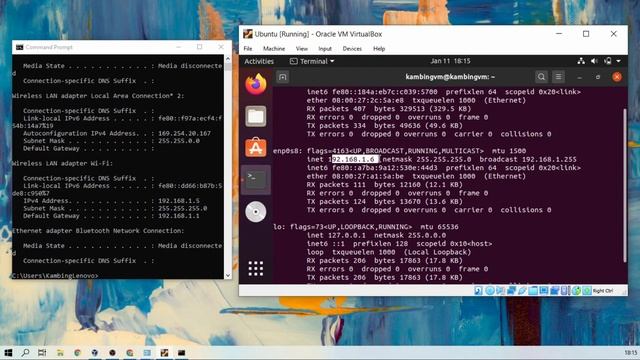Open the optical disc icon in the dock
Viewport: 640px width, 360px height.
(x=256, y=211)
